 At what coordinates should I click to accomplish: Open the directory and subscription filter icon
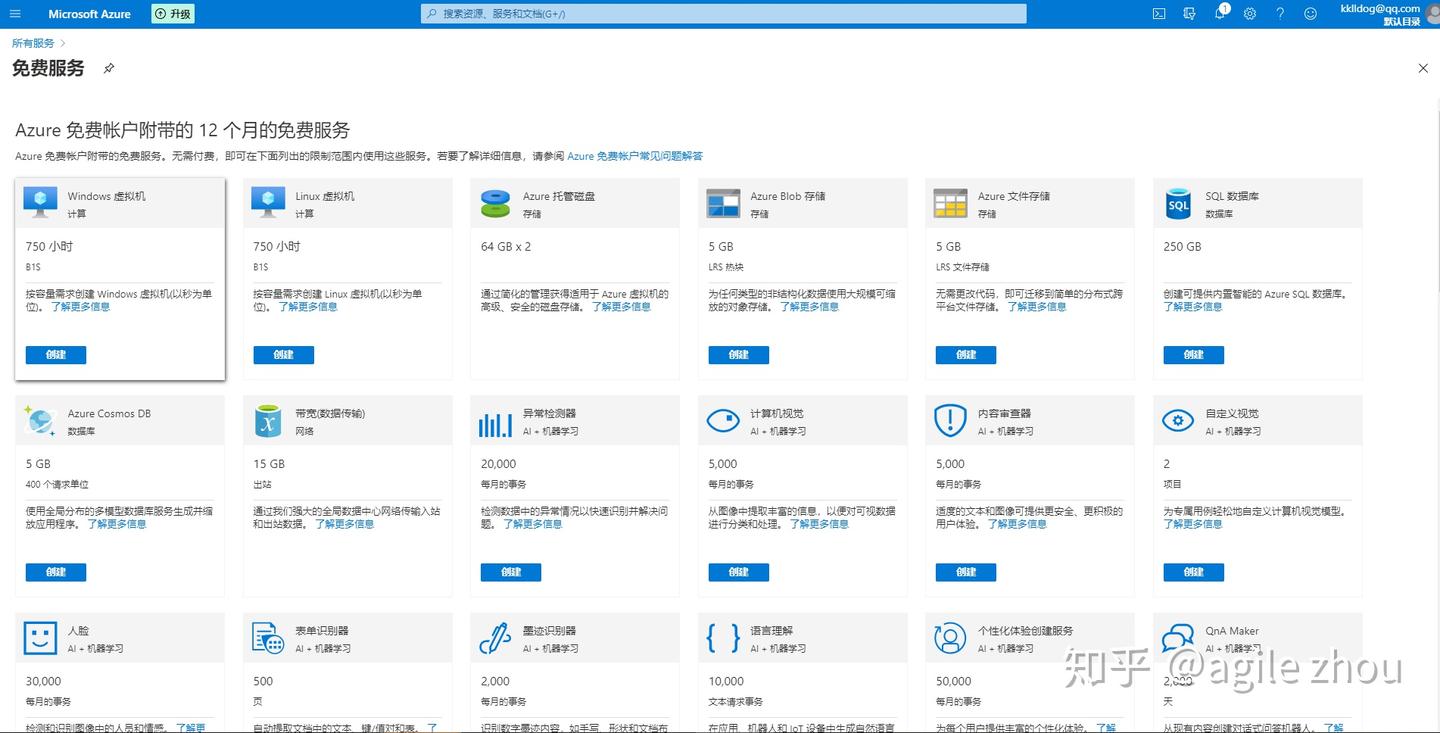tap(1189, 14)
